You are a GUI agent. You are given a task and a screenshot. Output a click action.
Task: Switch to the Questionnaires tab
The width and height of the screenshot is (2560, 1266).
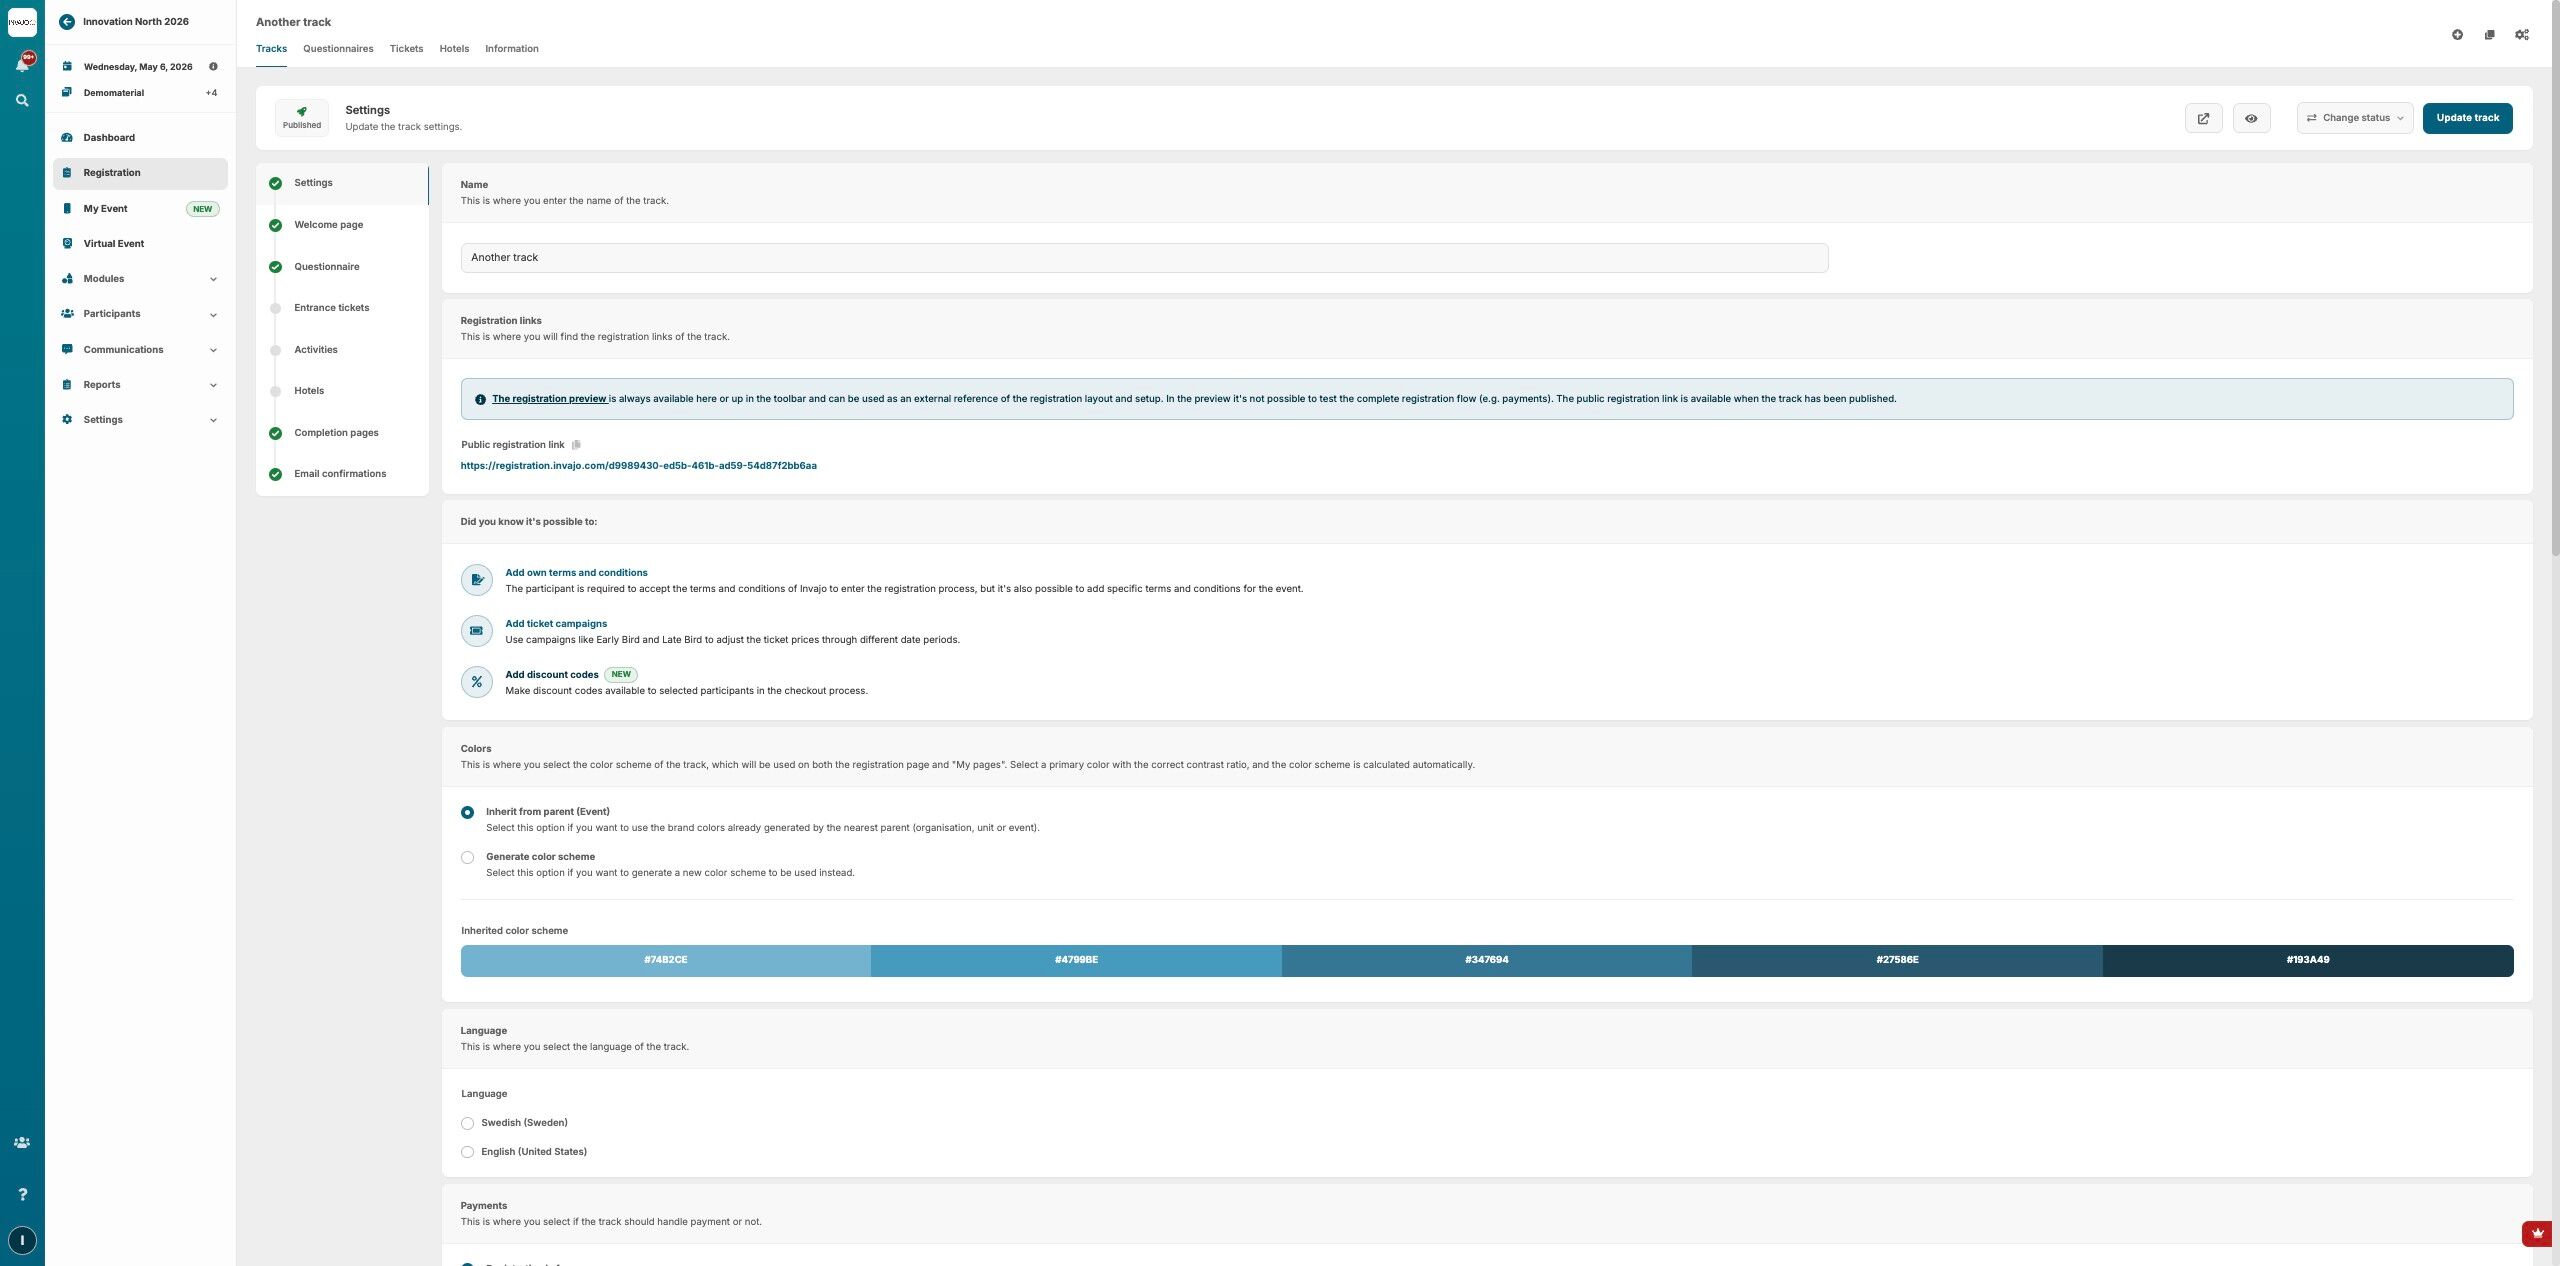[338, 49]
